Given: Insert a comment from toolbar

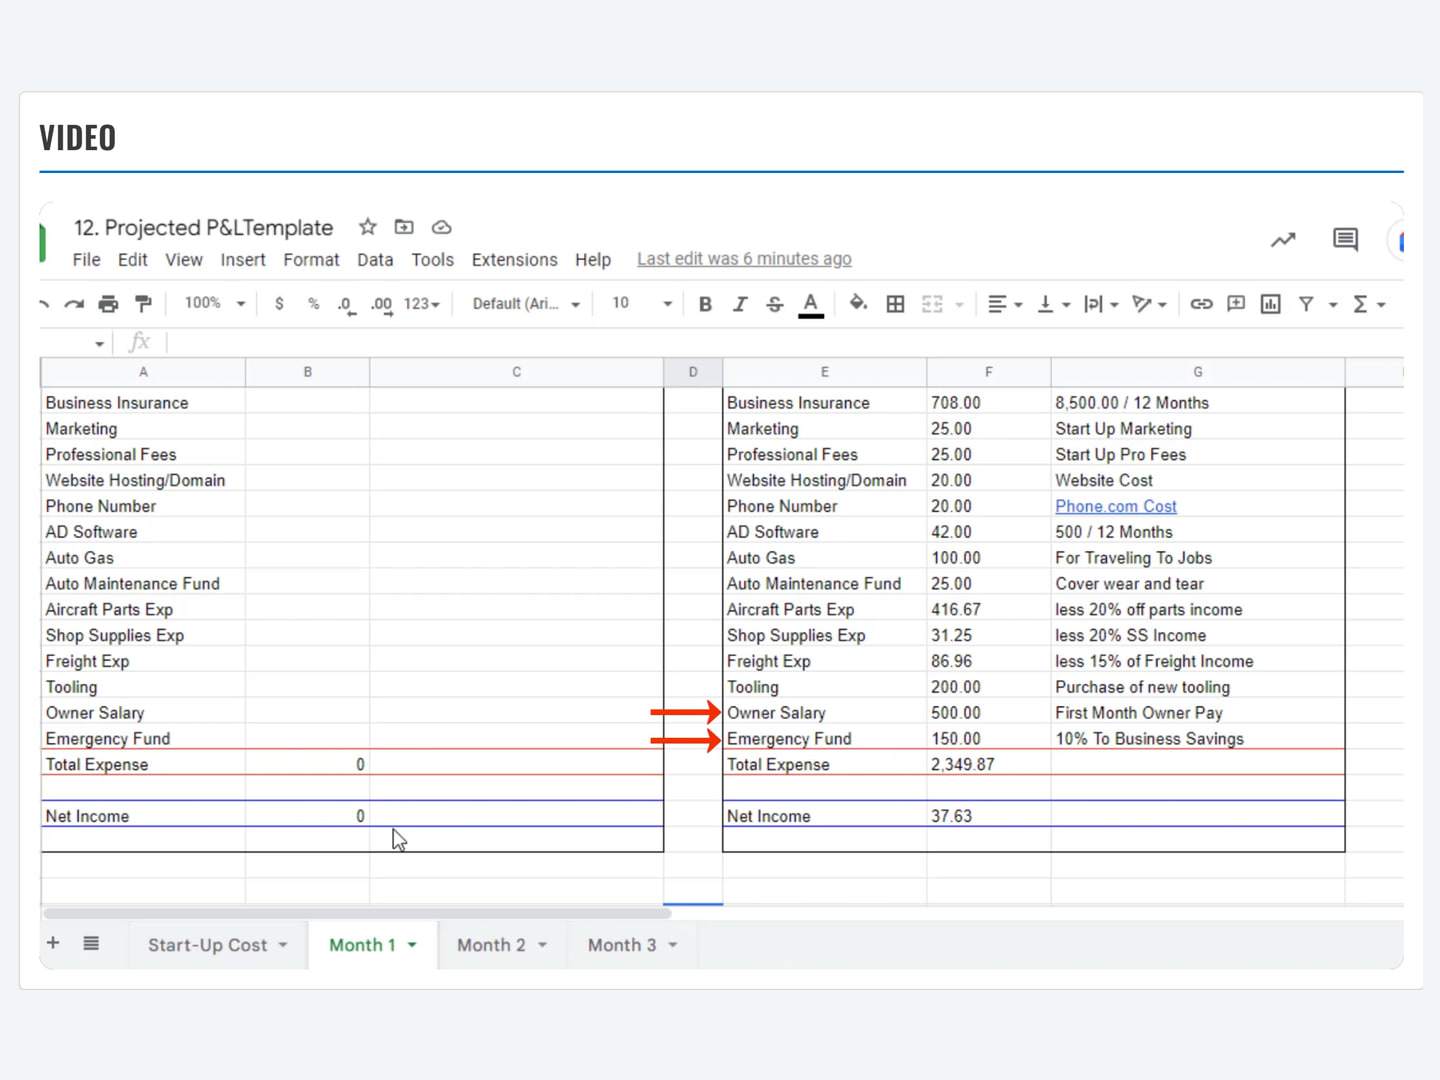Looking at the screenshot, I should pos(1236,304).
